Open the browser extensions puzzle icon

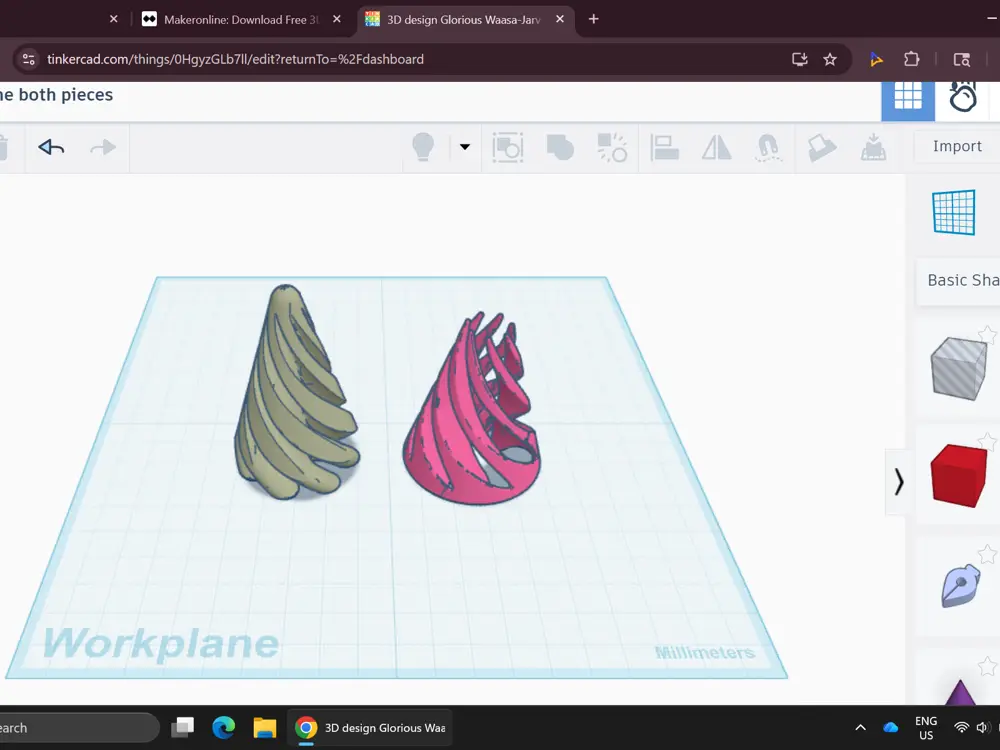coord(911,59)
